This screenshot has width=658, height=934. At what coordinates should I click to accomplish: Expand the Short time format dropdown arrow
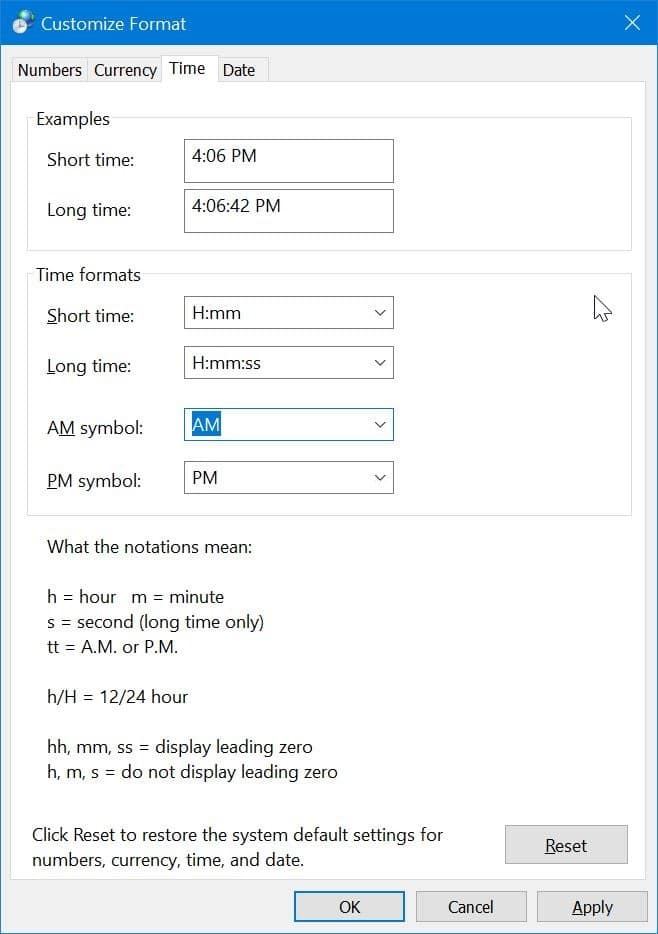pos(380,313)
